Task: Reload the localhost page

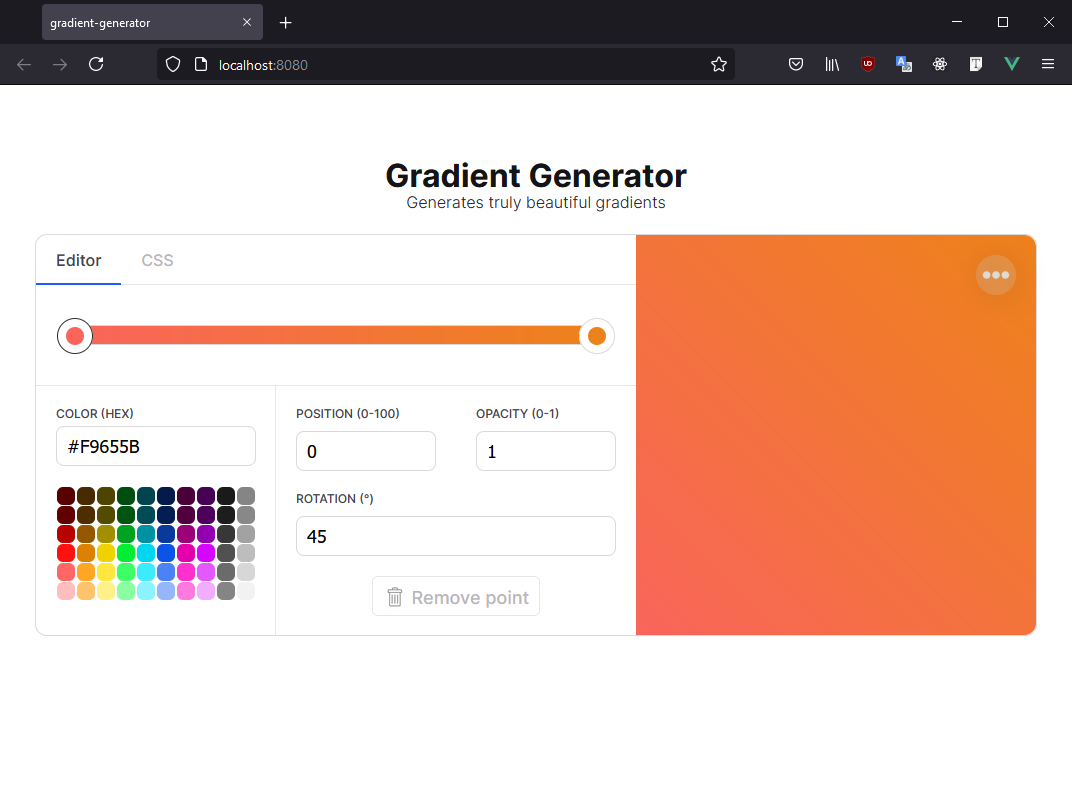Action: click(x=96, y=64)
